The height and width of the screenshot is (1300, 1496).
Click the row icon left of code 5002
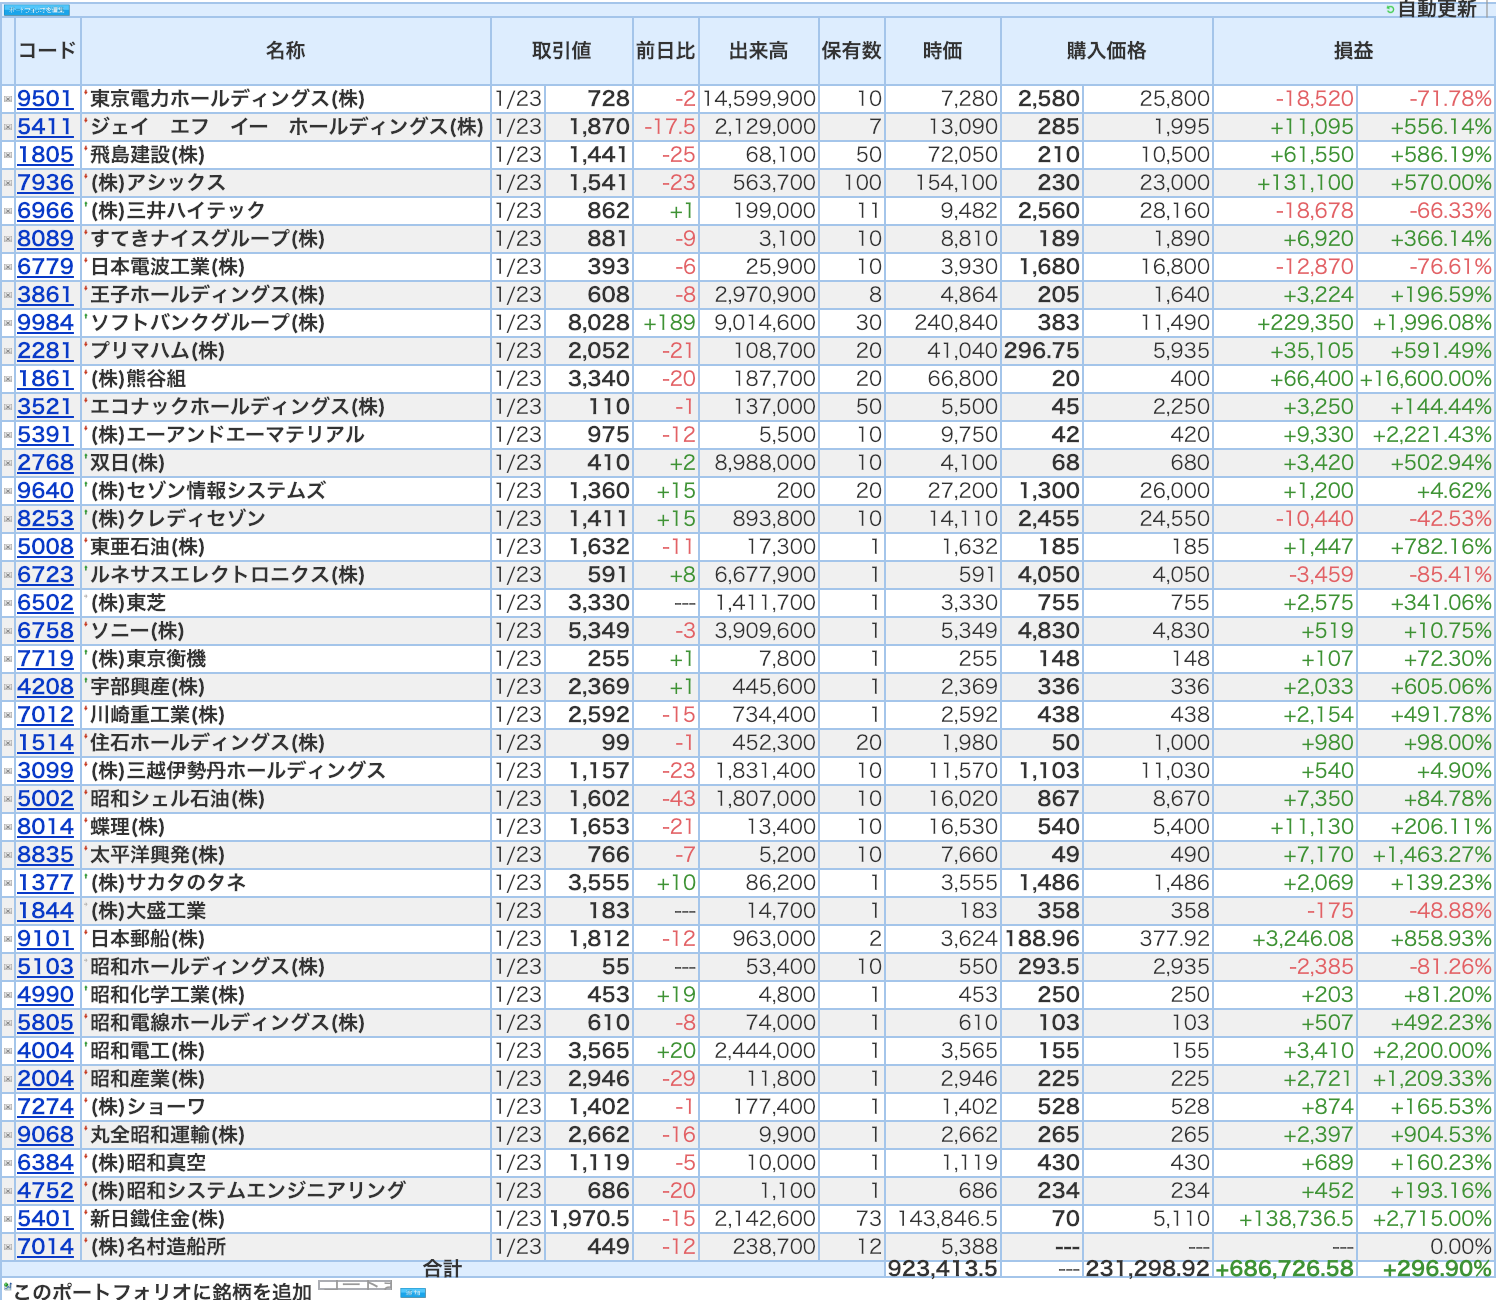8,799
